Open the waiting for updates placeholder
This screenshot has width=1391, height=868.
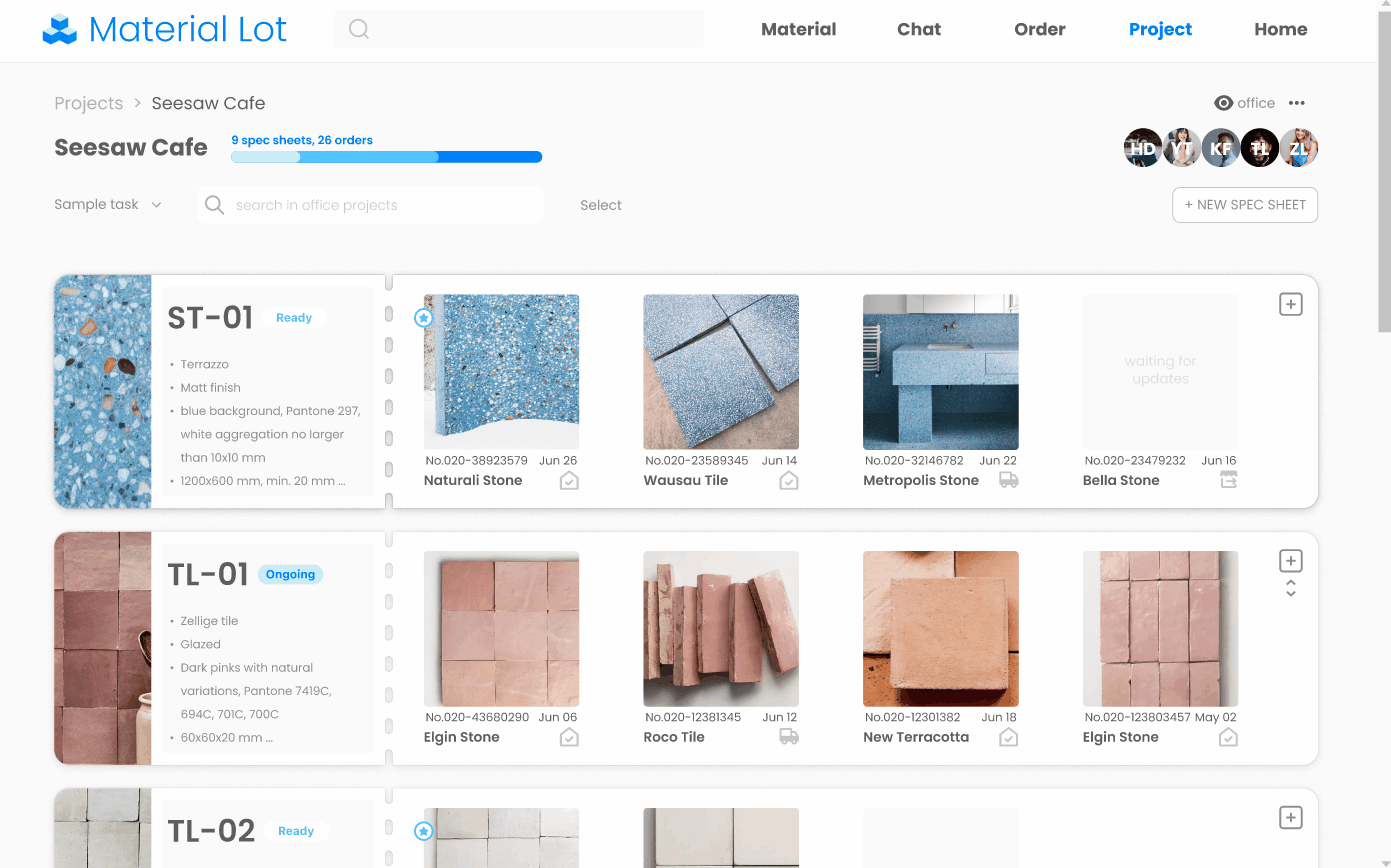coord(1160,371)
